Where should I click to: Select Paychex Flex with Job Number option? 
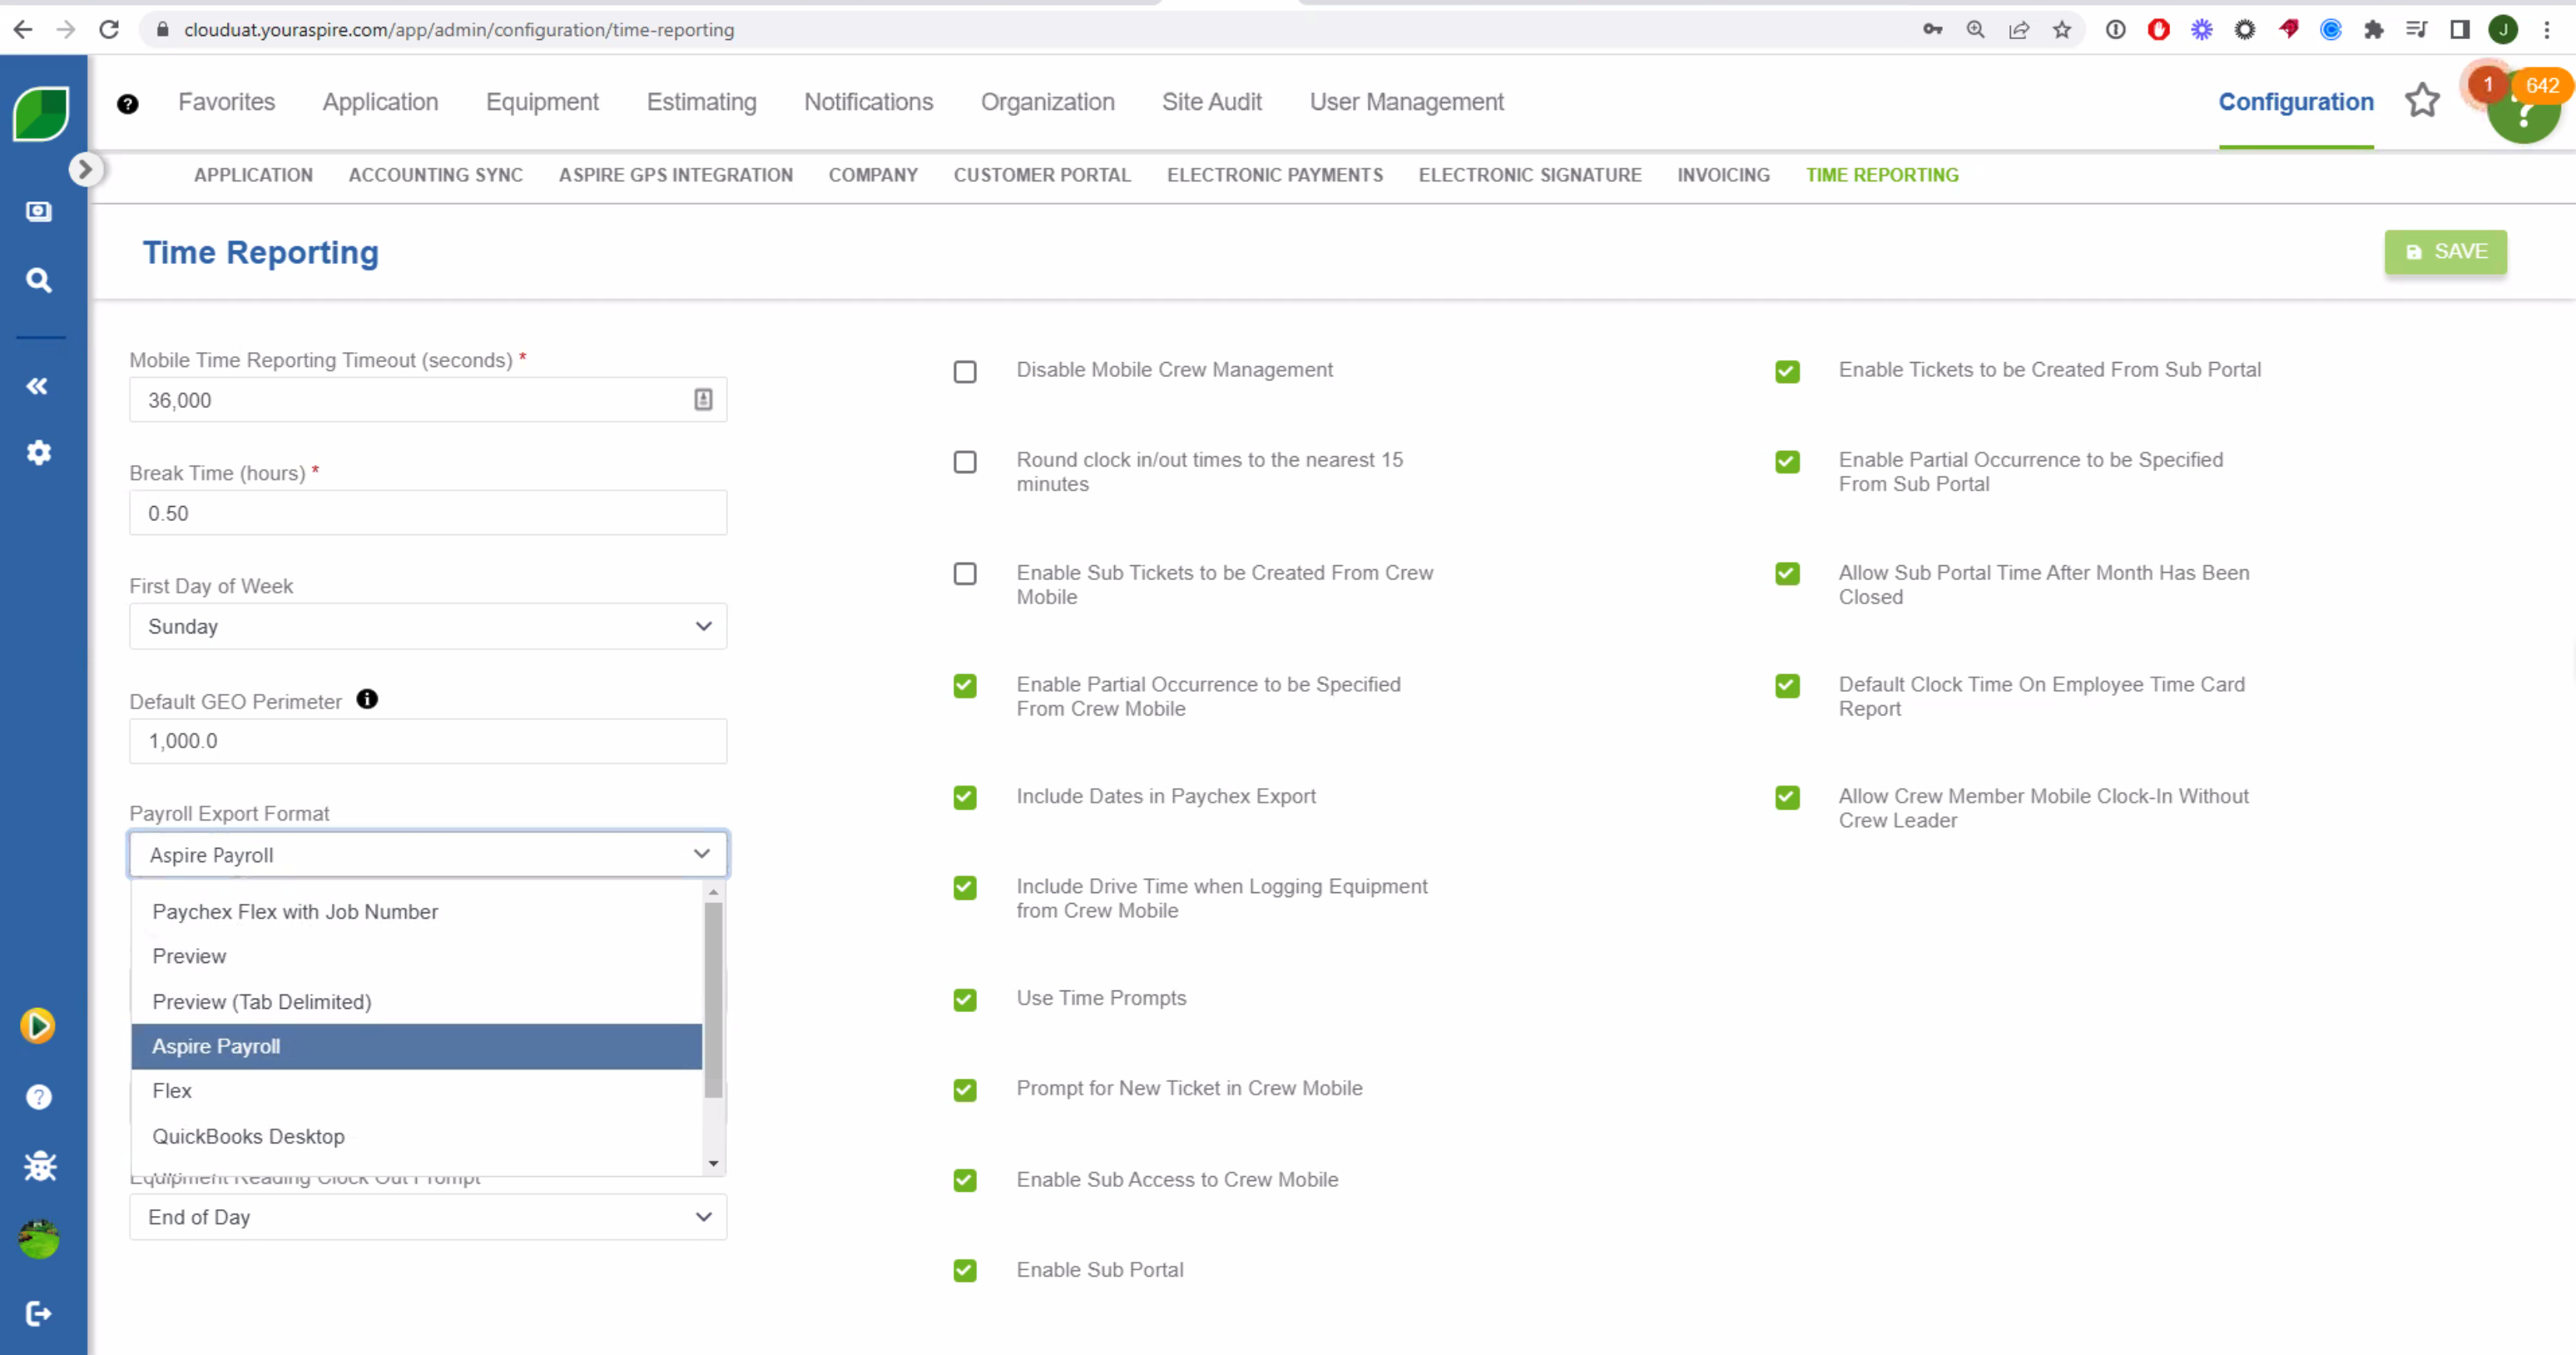click(x=417, y=912)
